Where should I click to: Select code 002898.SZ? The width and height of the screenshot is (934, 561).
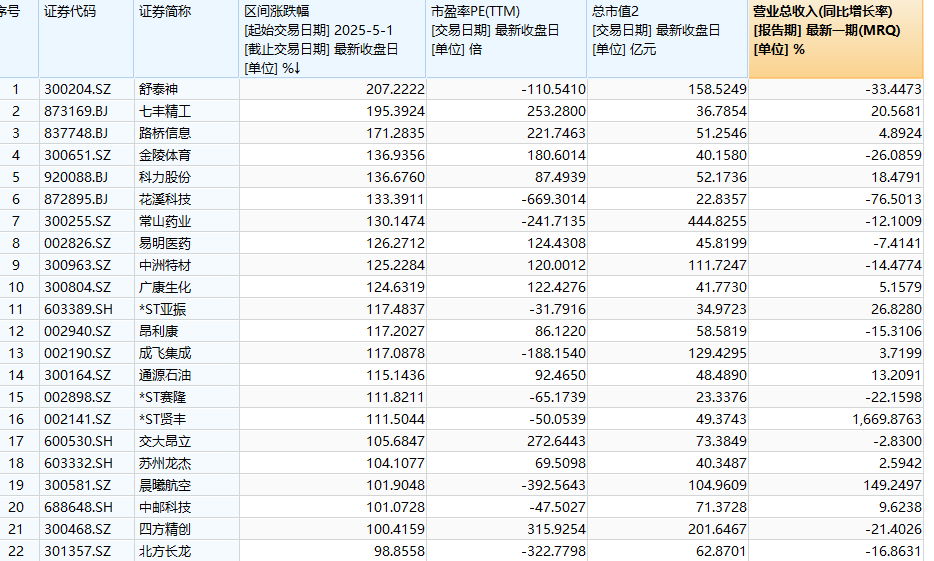pos(77,398)
